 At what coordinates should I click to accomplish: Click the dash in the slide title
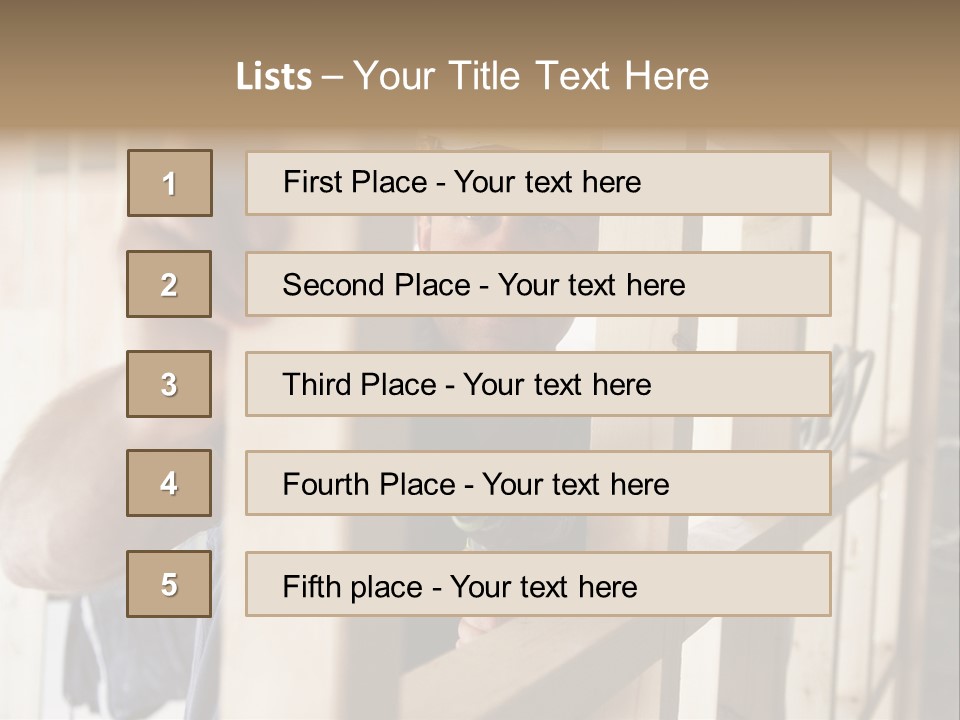332,77
